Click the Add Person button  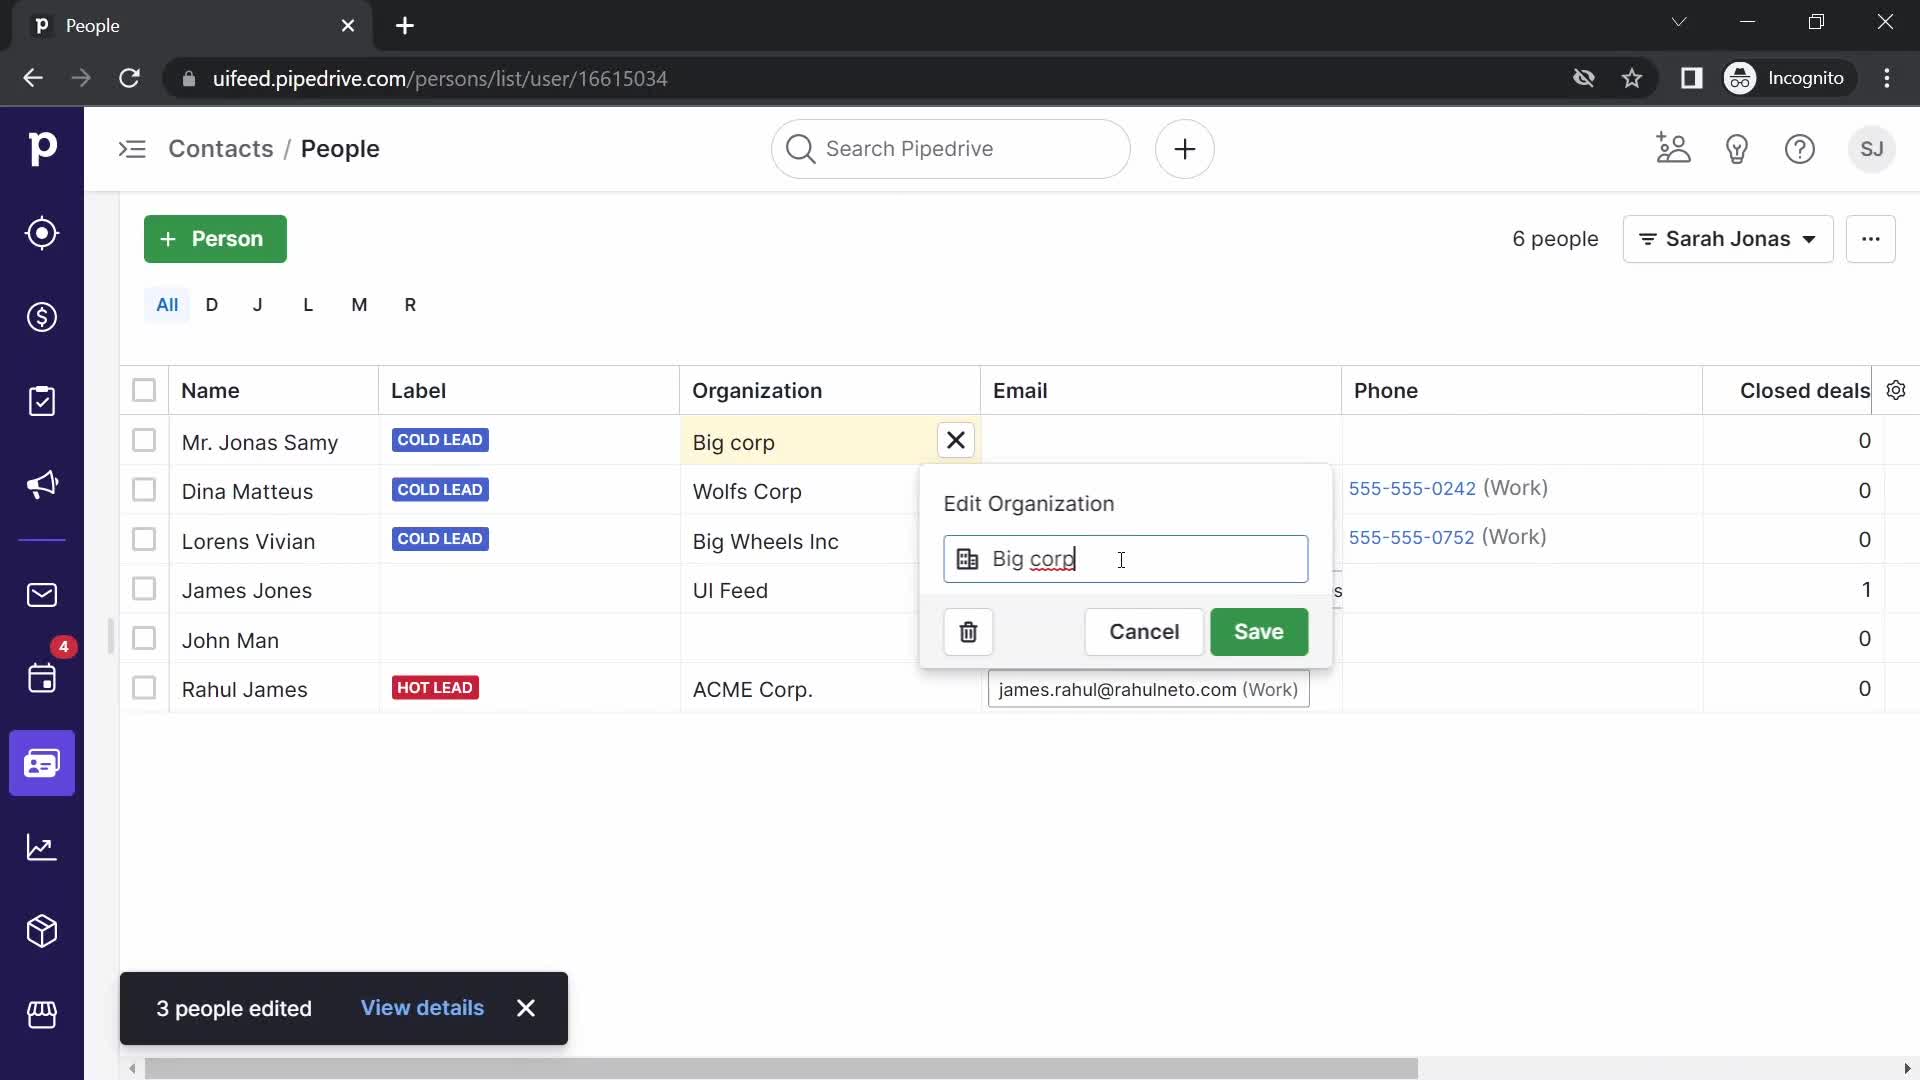[215, 239]
